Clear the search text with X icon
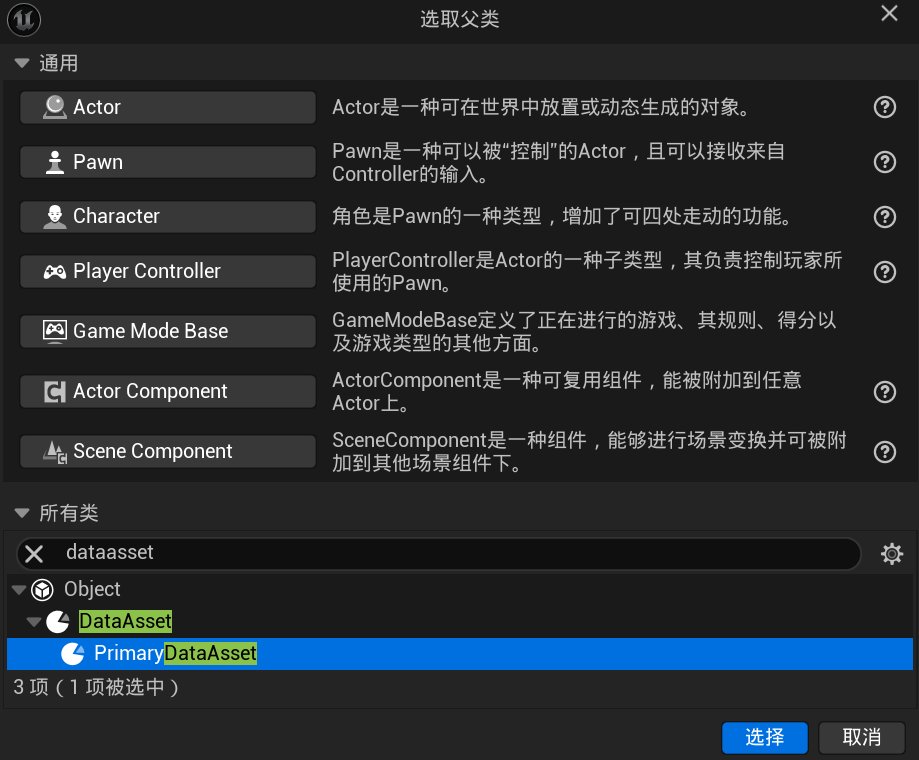This screenshot has height=760, width=919. tap(34, 554)
